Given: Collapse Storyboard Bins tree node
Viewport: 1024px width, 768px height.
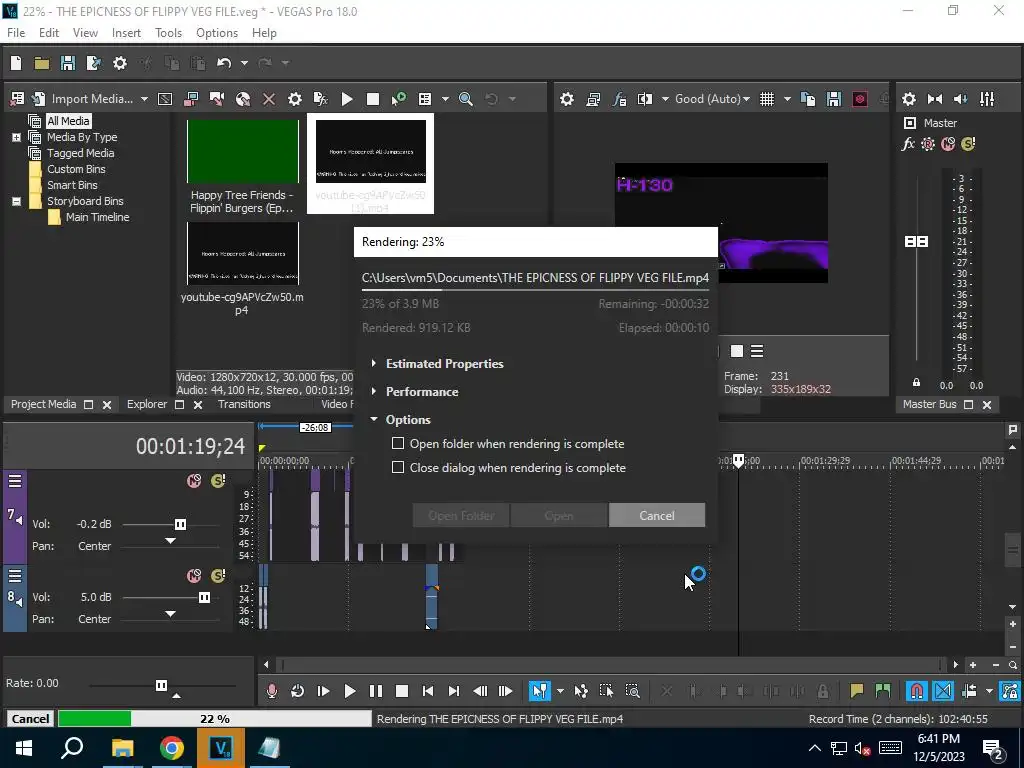Looking at the screenshot, I should coord(16,201).
